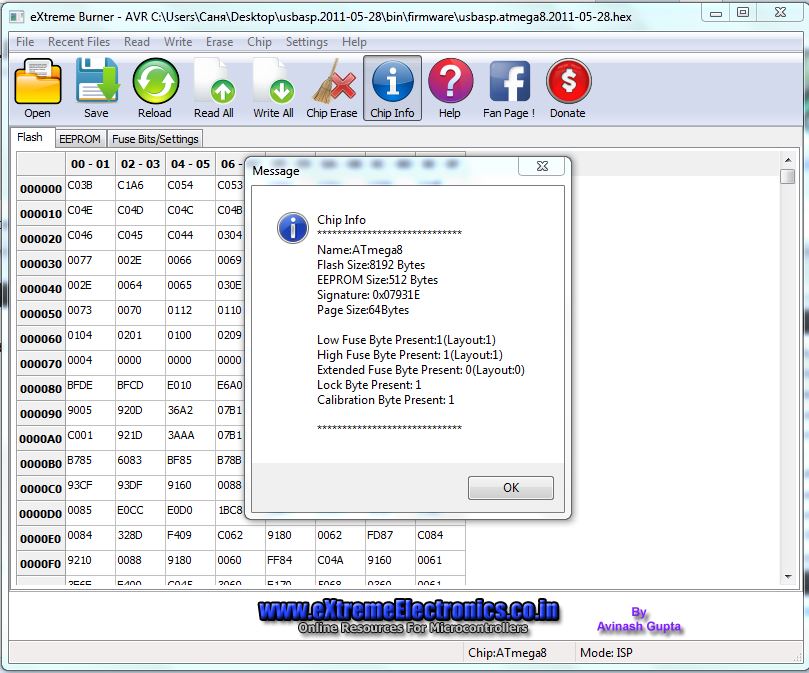Click 'Lock Byte Present: 1' line
The width and height of the screenshot is (809, 673).
tap(369, 384)
